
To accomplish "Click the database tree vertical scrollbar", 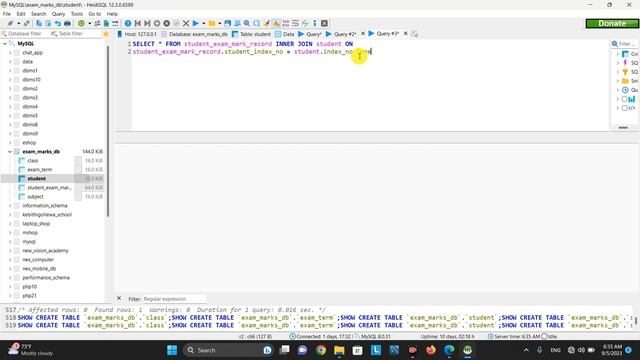I will click(x=108, y=131).
